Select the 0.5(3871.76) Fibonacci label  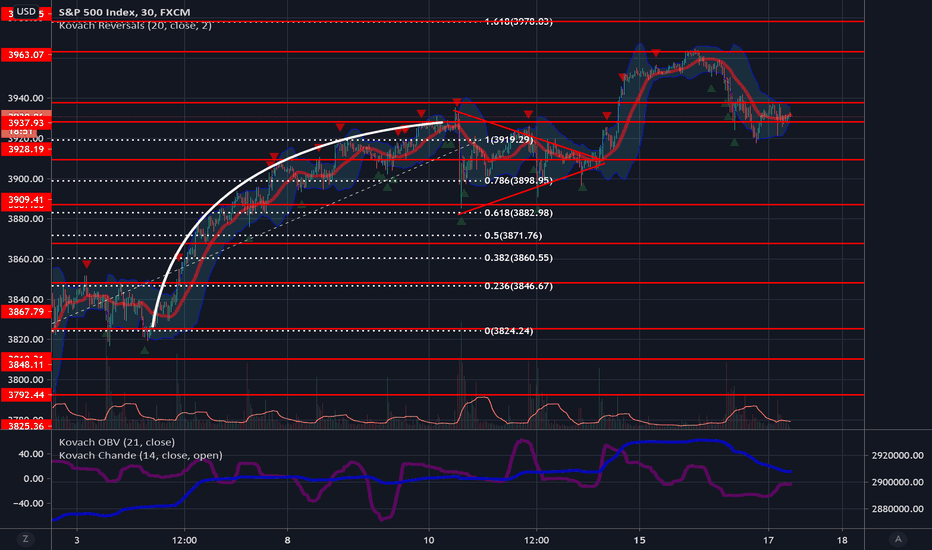[x=513, y=235]
